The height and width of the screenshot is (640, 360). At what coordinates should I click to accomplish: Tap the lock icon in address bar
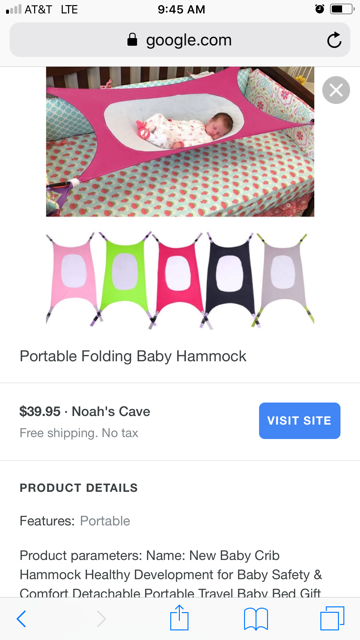[x=132, y=40]
